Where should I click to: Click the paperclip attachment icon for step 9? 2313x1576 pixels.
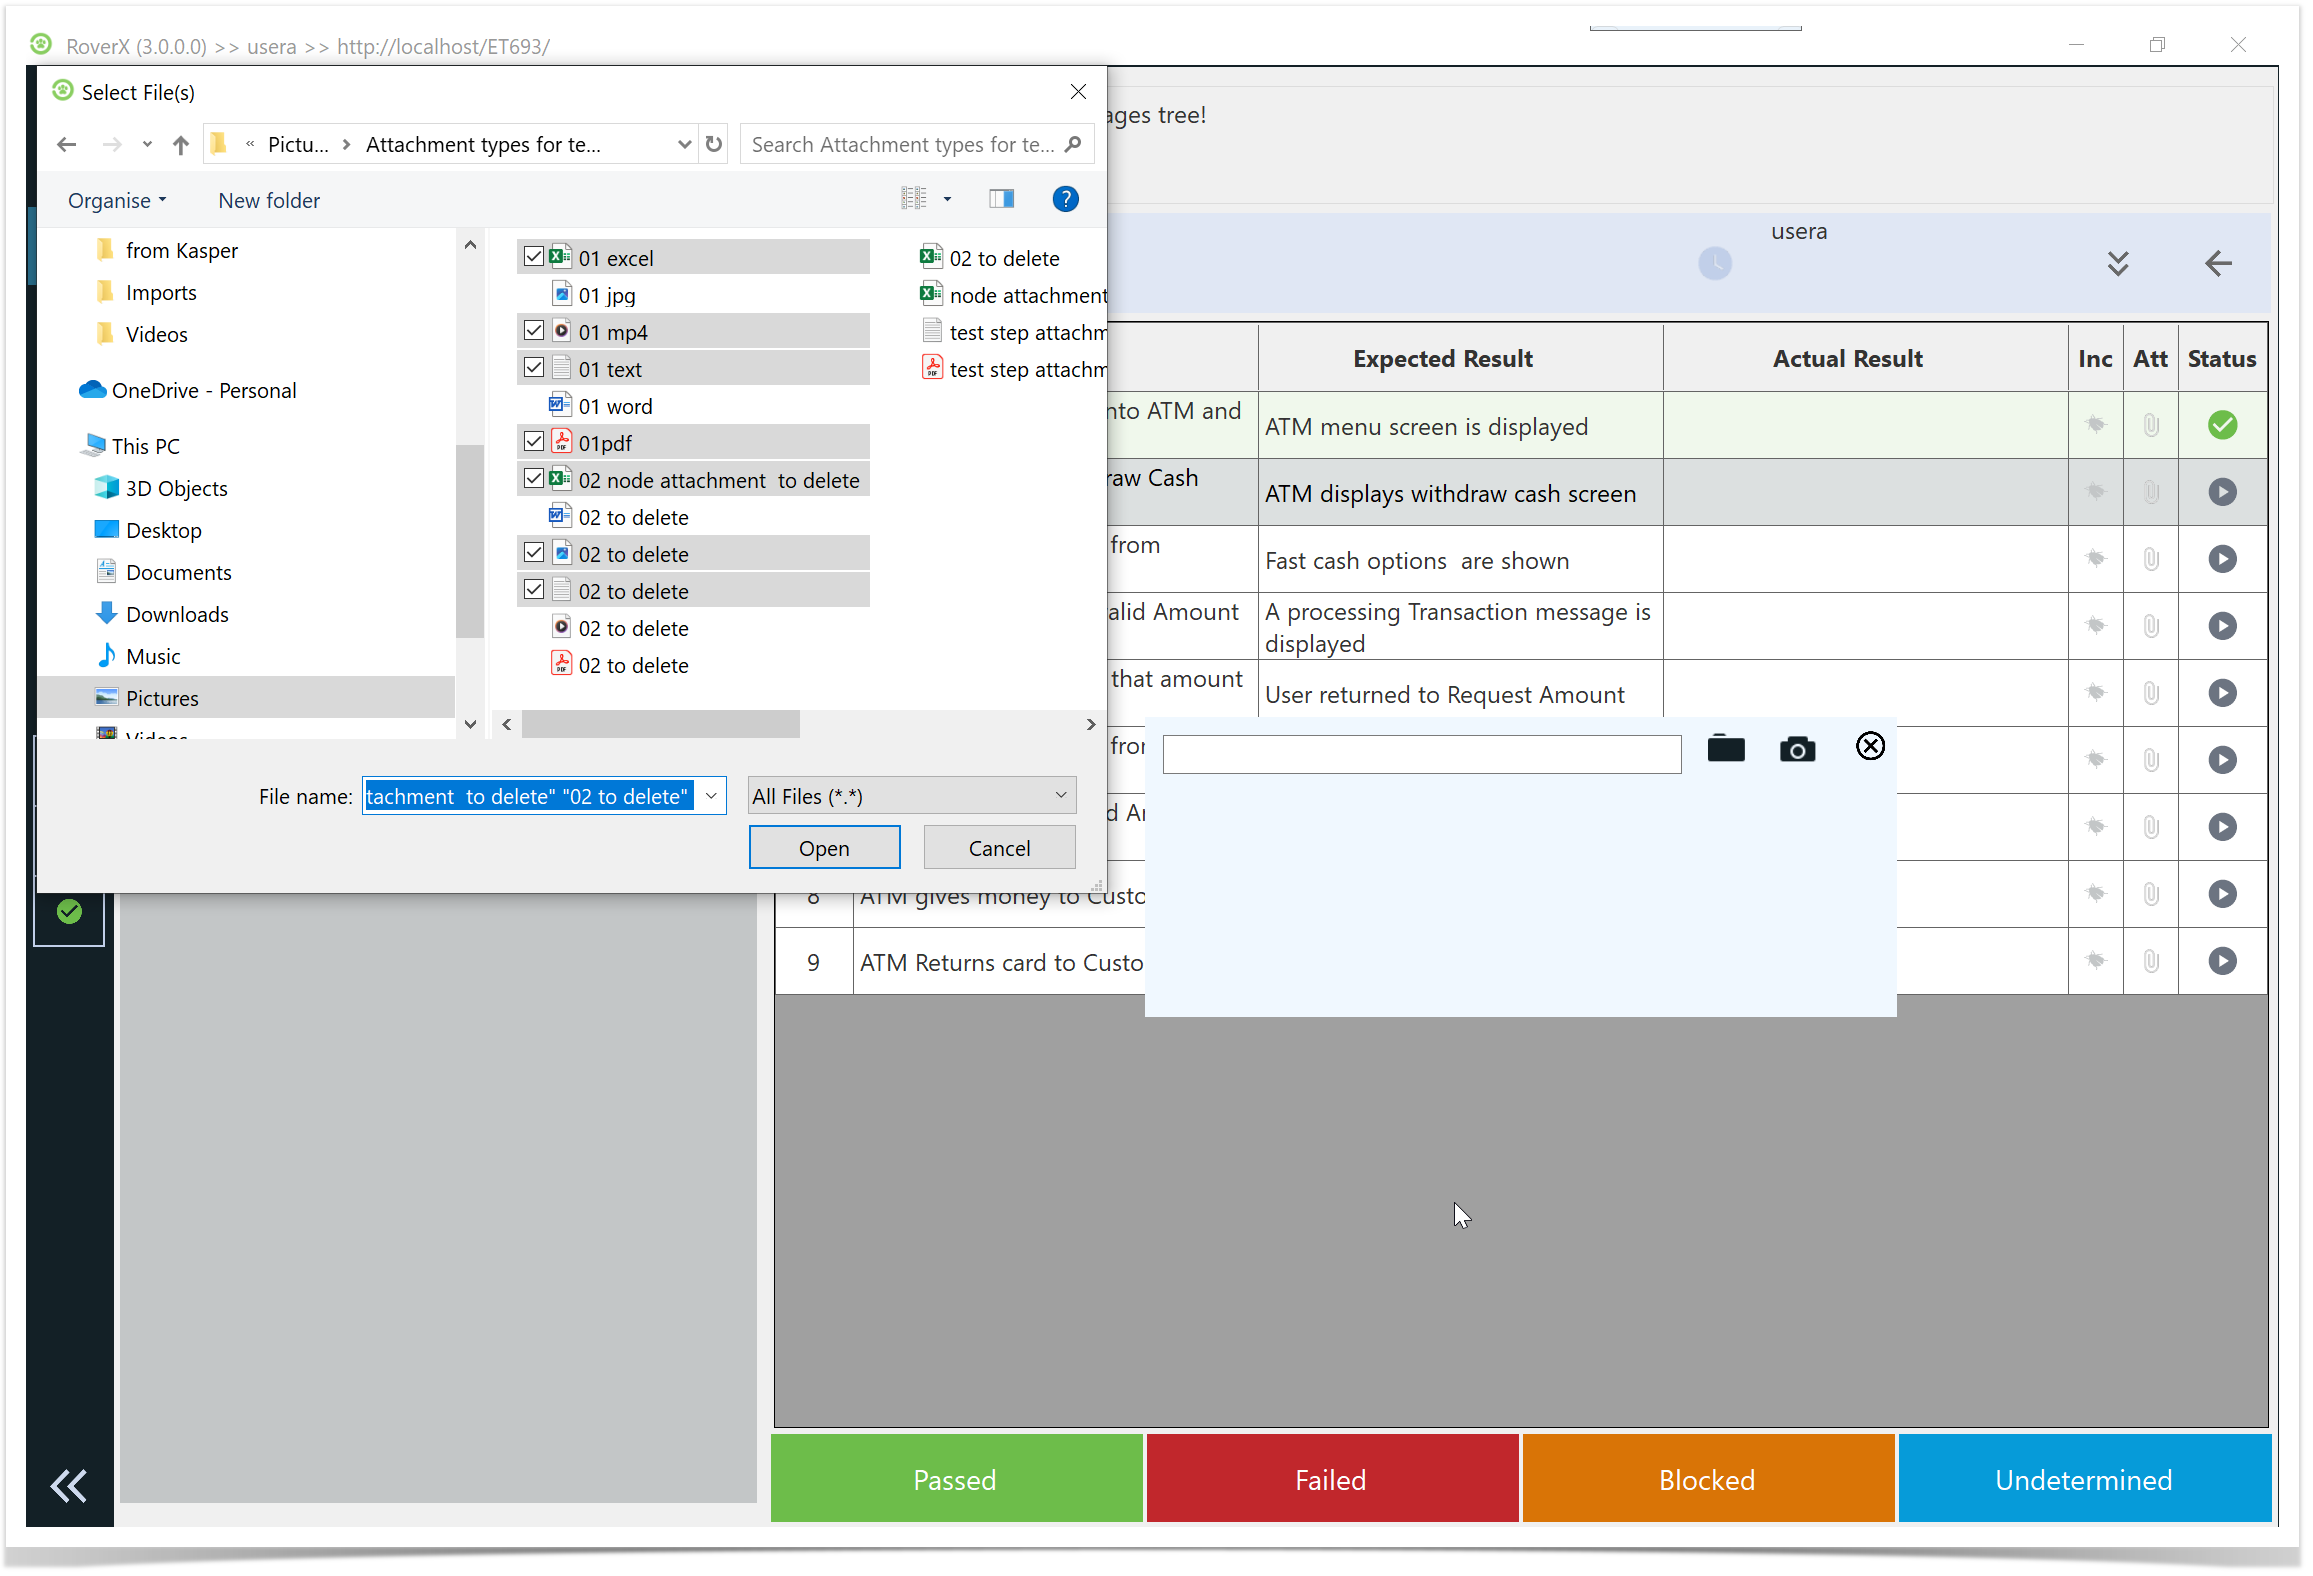2150,961
